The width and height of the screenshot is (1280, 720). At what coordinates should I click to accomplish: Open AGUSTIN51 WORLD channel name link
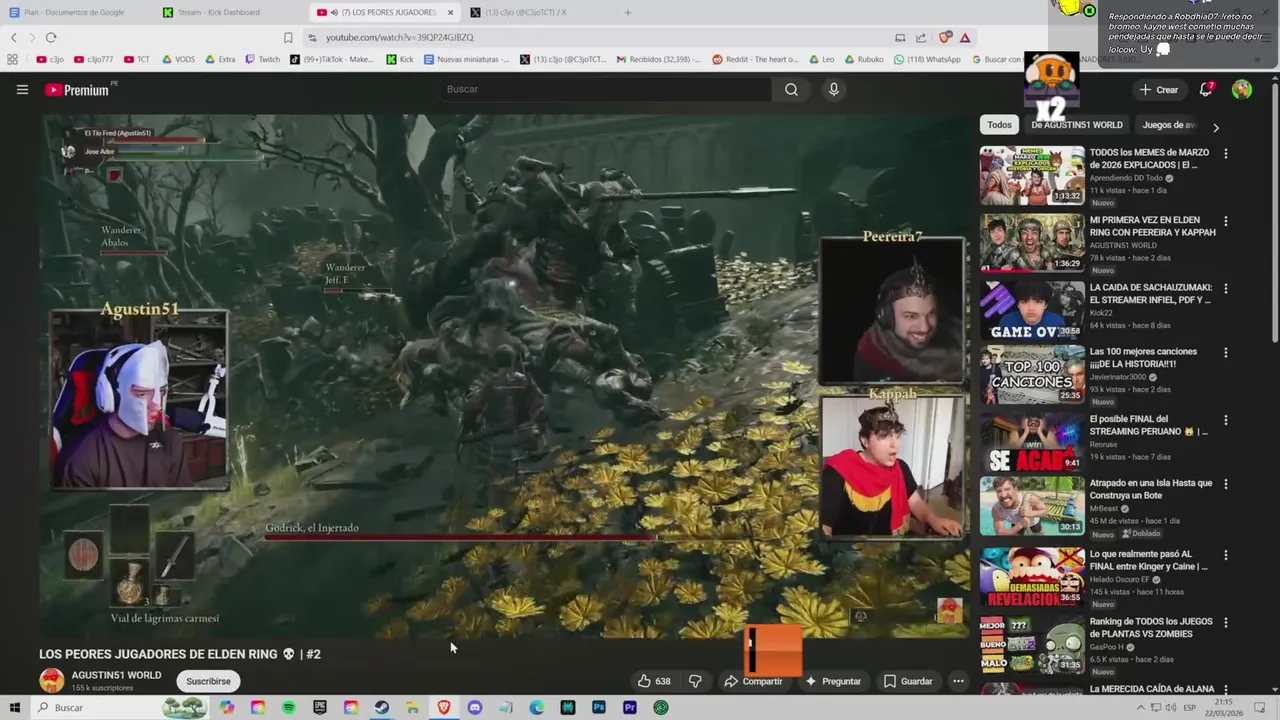pyautogui.click(x=116, y=675)
